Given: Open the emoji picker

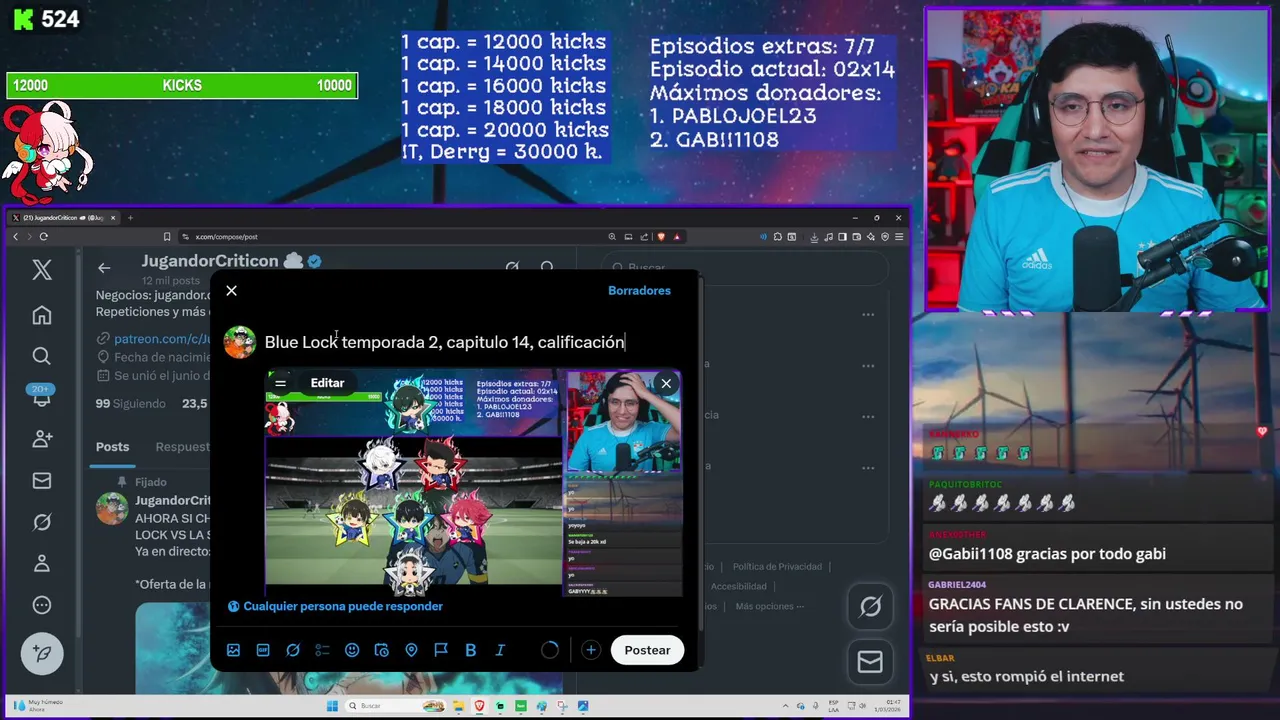Looking at the screenshot, I should [352, 650].
